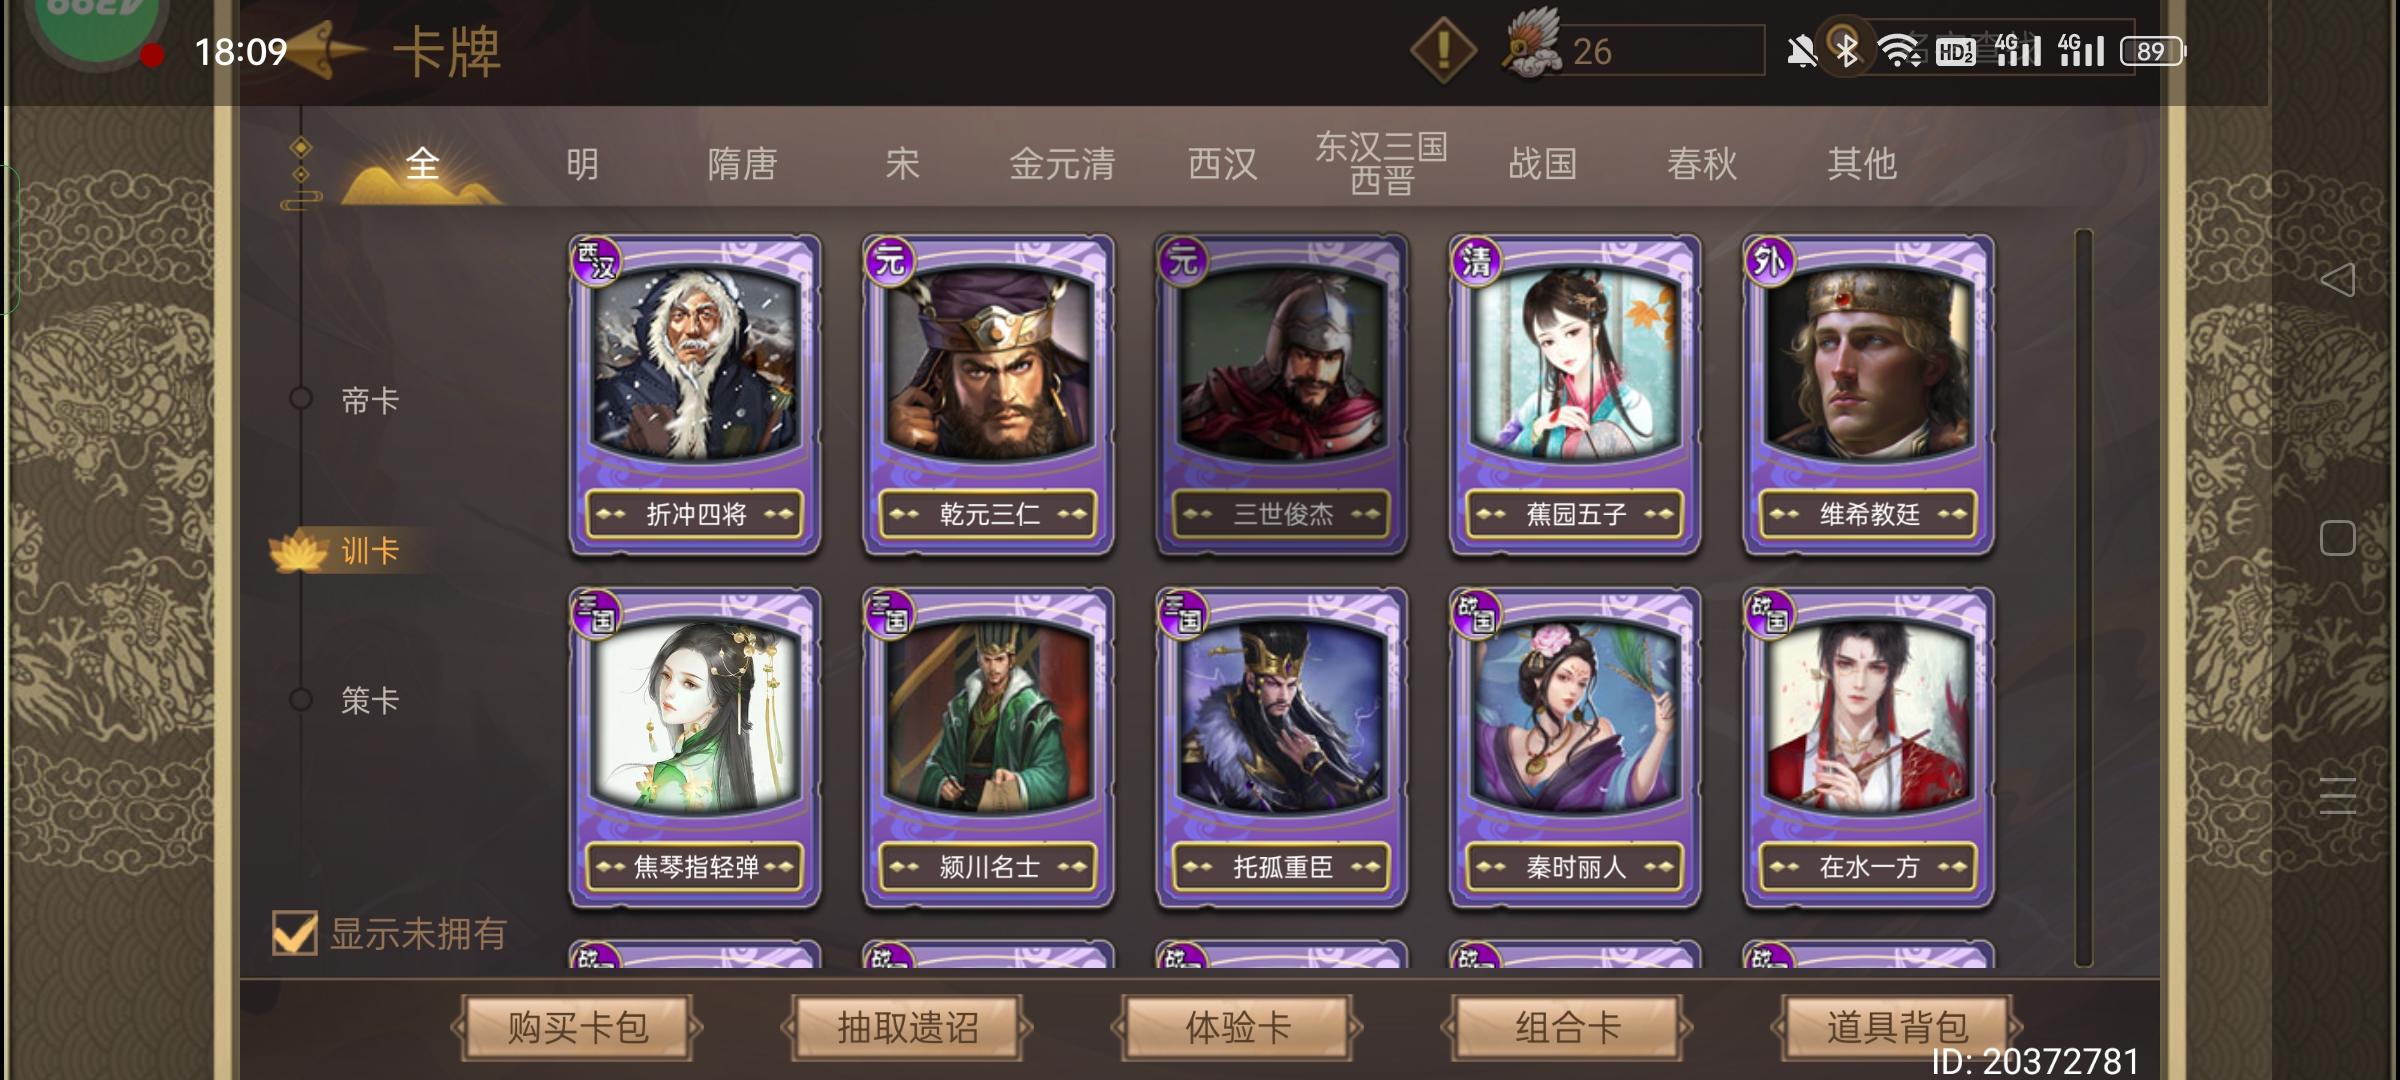
Task: Open the 托孤重臣 card
Action: point(1282,747)
